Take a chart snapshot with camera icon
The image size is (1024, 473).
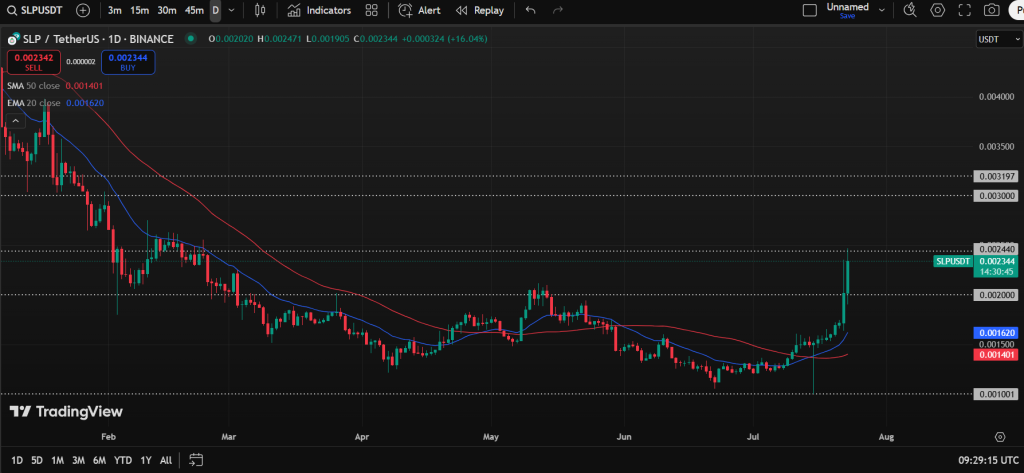(x=991, y=10)
